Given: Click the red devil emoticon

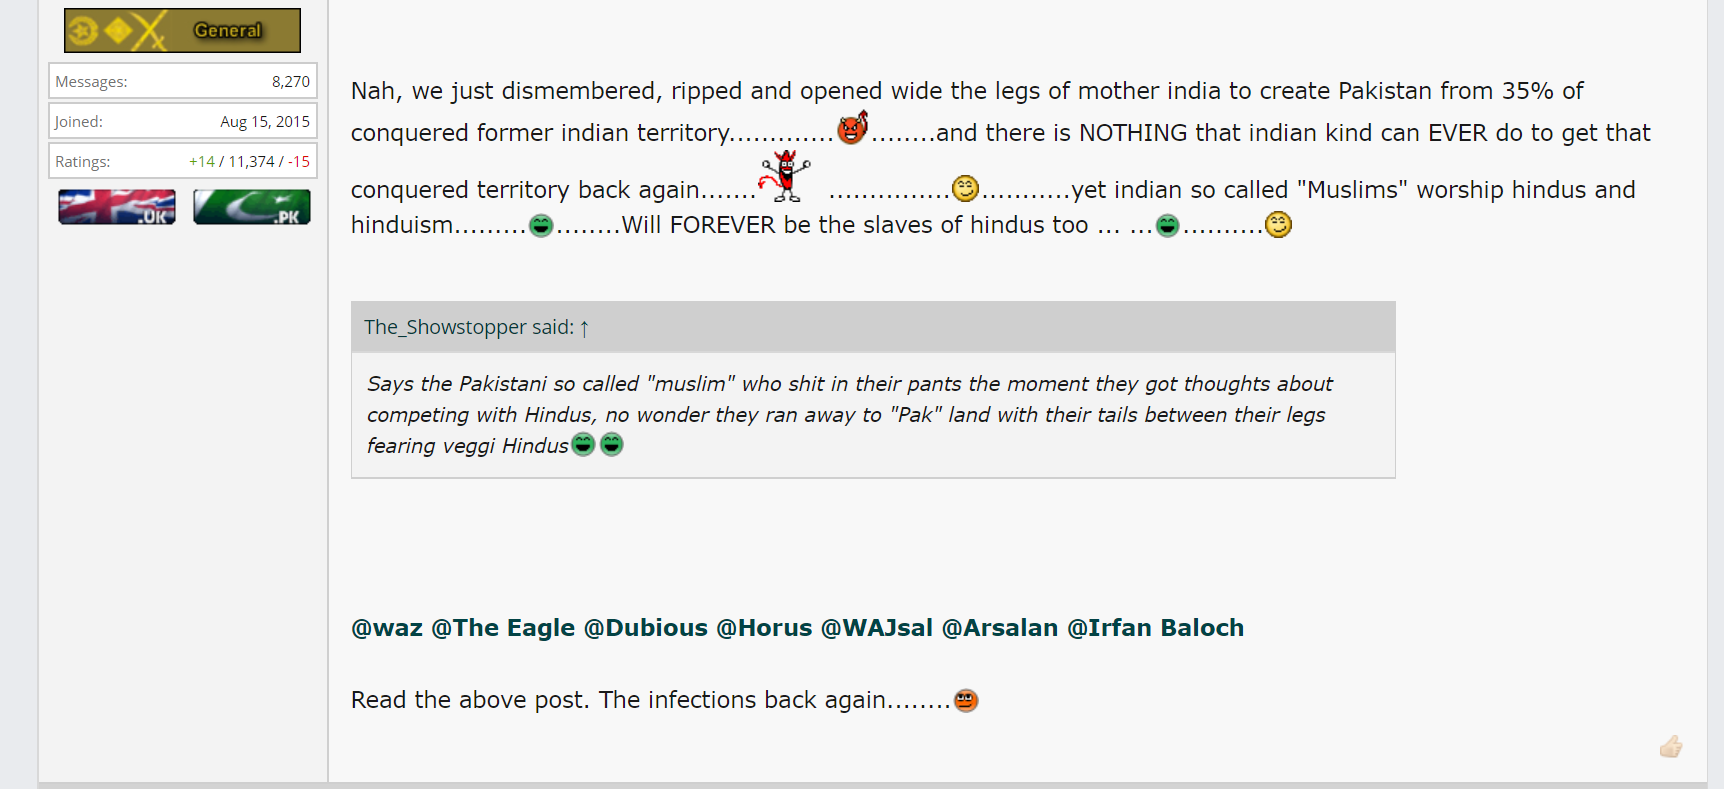Looking at the screenshot, I should click(852, 127).
